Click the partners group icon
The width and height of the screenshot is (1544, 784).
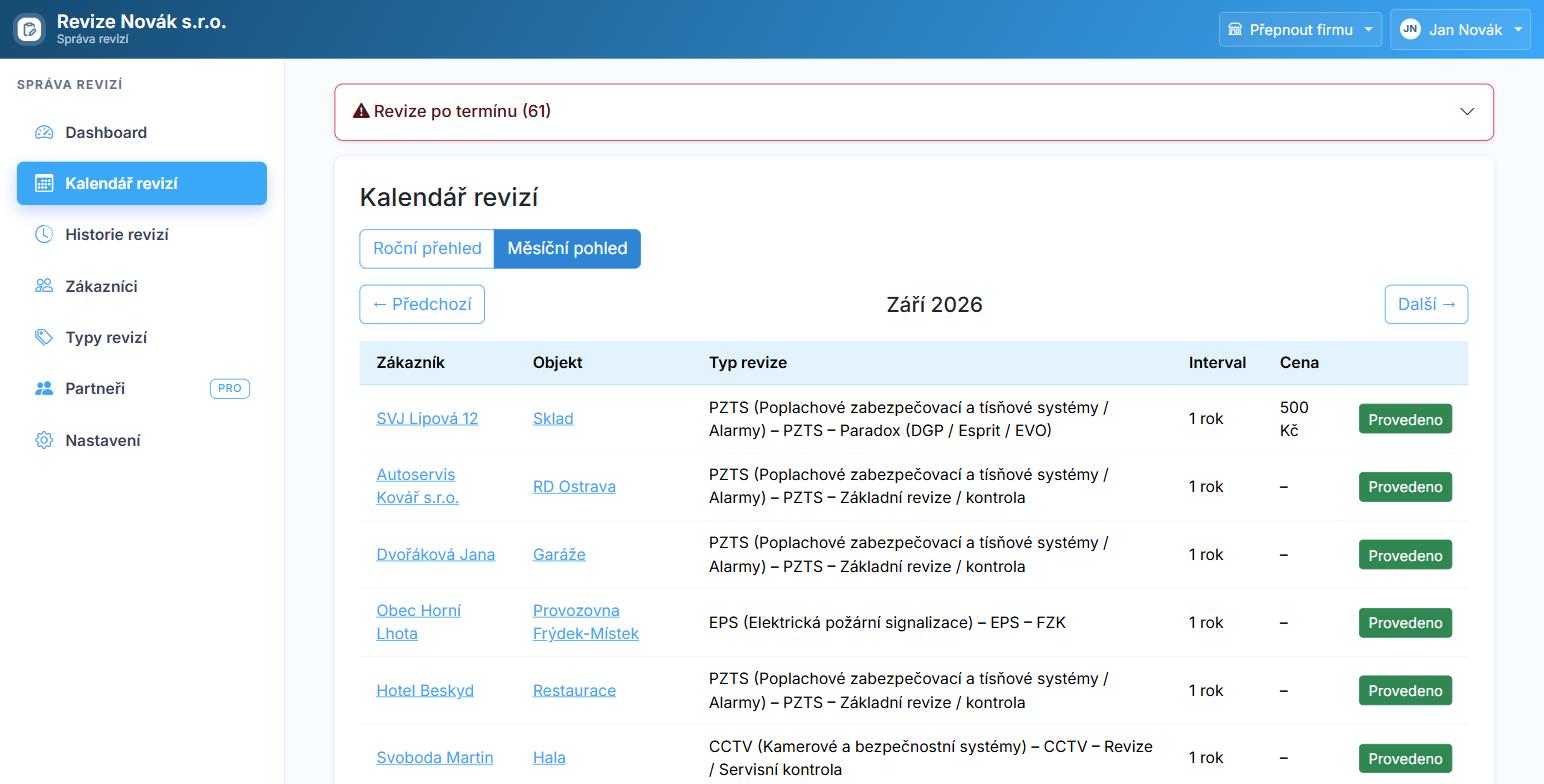44,388
